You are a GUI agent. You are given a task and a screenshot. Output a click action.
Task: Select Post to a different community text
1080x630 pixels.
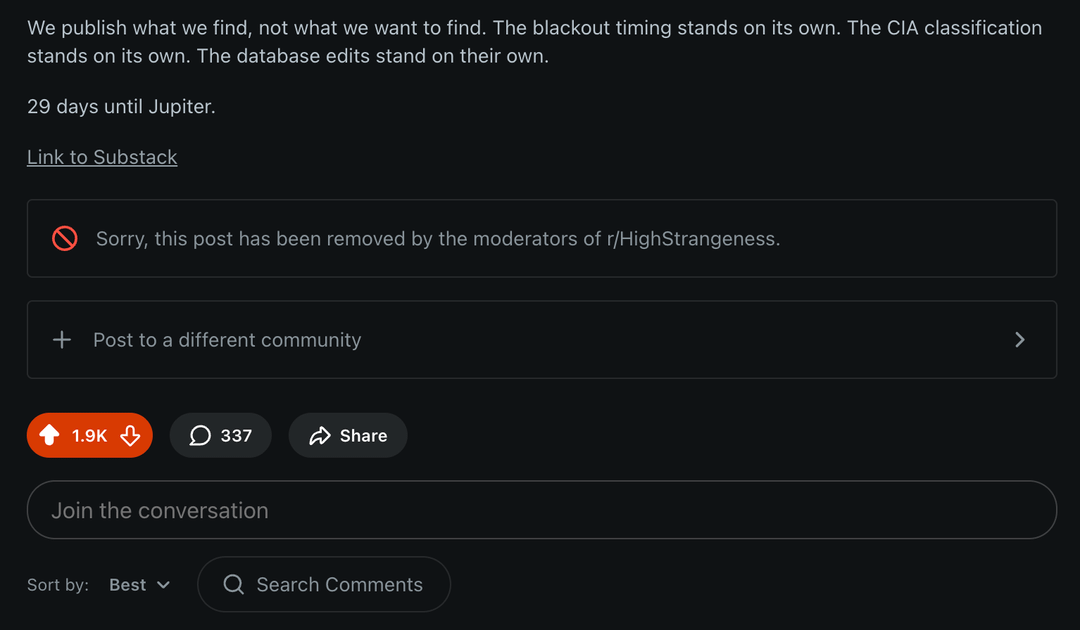(x=227, y=340)
